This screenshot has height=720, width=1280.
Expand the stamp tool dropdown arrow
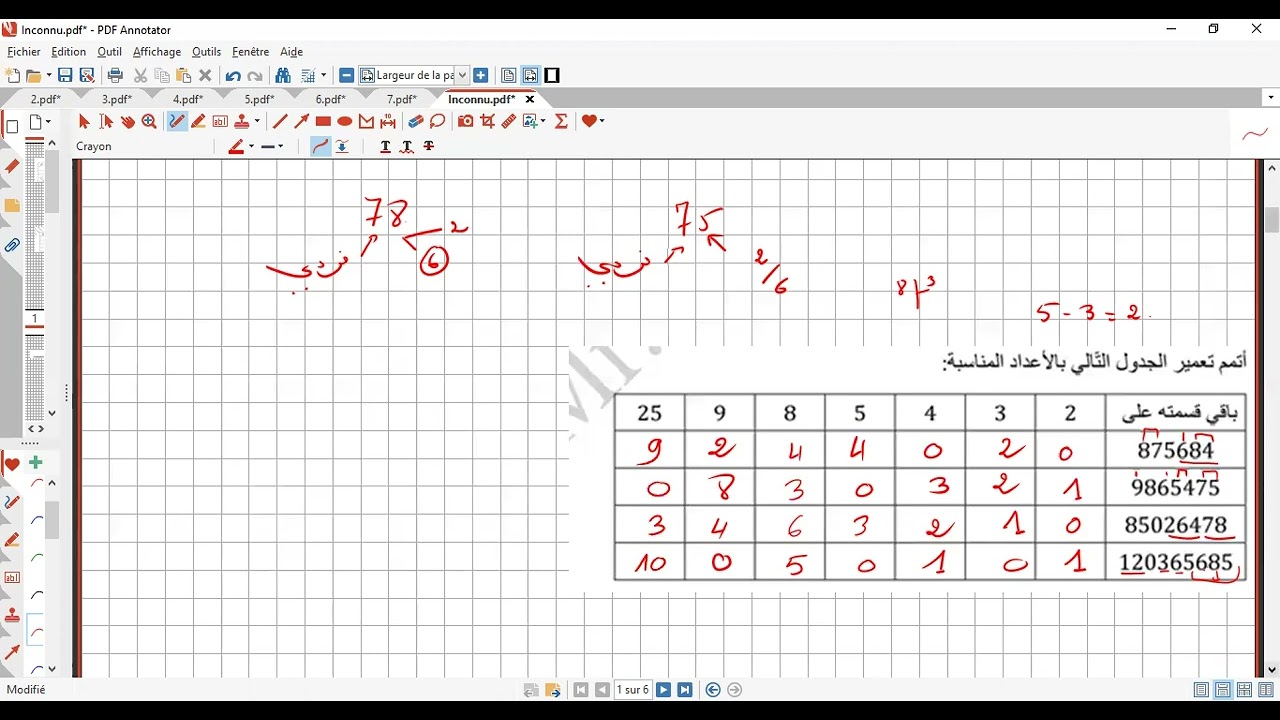[x=257, y=121]
